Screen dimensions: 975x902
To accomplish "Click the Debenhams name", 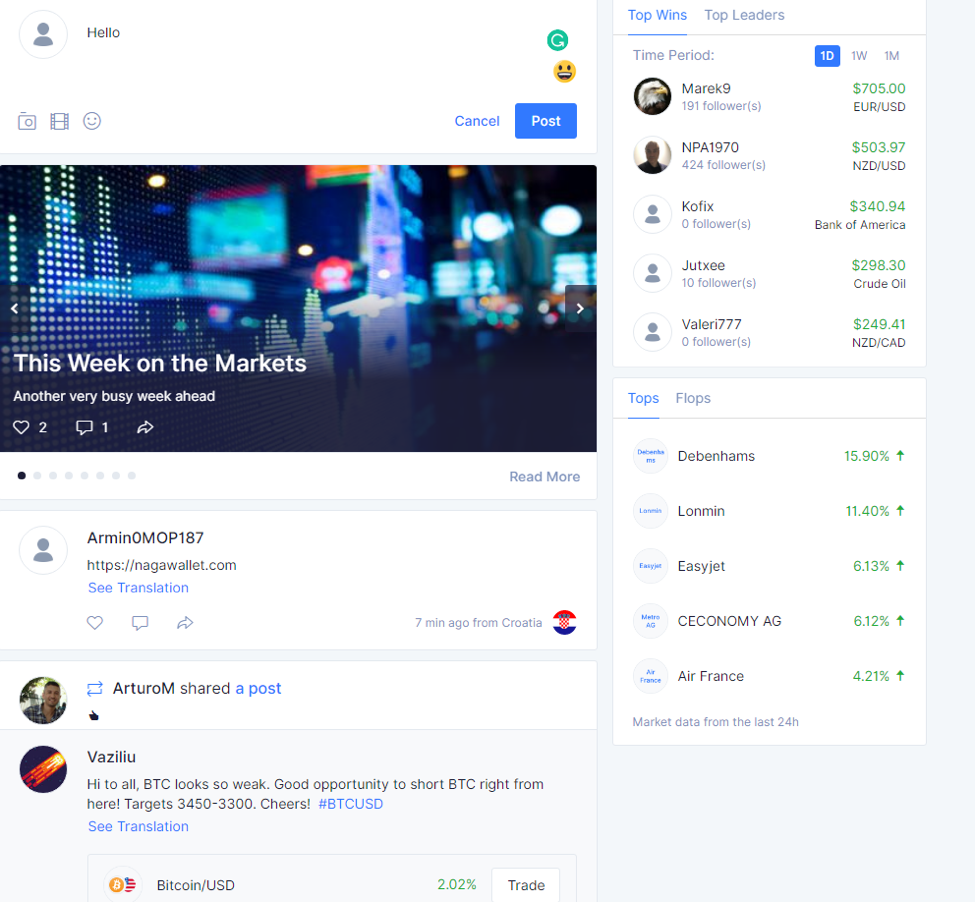I will pos(716,456).
